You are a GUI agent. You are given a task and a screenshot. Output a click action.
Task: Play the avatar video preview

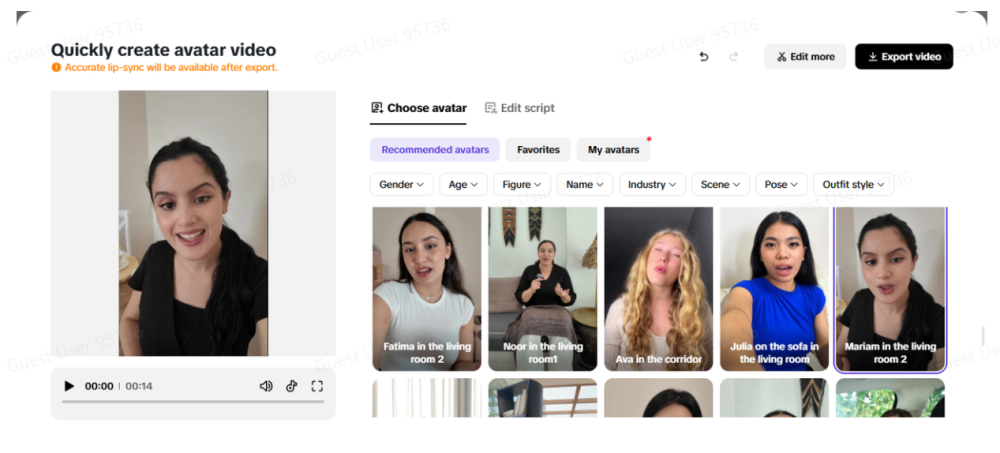point(69,386)
